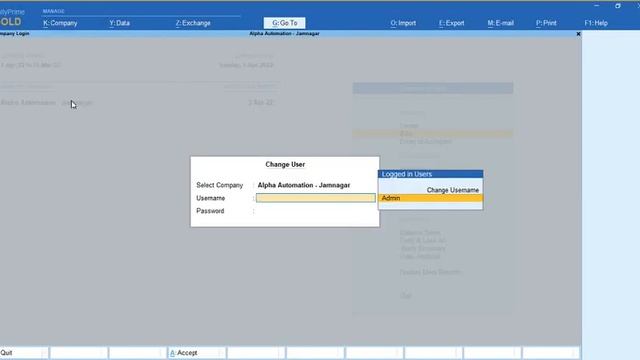Click the Alpha Automation - Jamnagar title bar text
The width and height of the screenshot is (640, 360).
tap(284, 33)
